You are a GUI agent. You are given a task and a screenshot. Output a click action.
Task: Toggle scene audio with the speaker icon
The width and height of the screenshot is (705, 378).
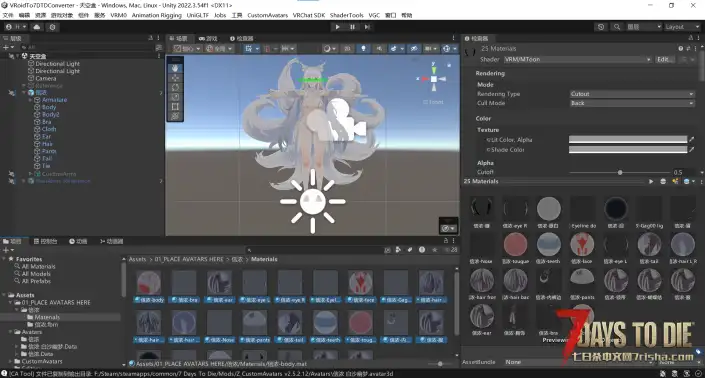(379, 49)
